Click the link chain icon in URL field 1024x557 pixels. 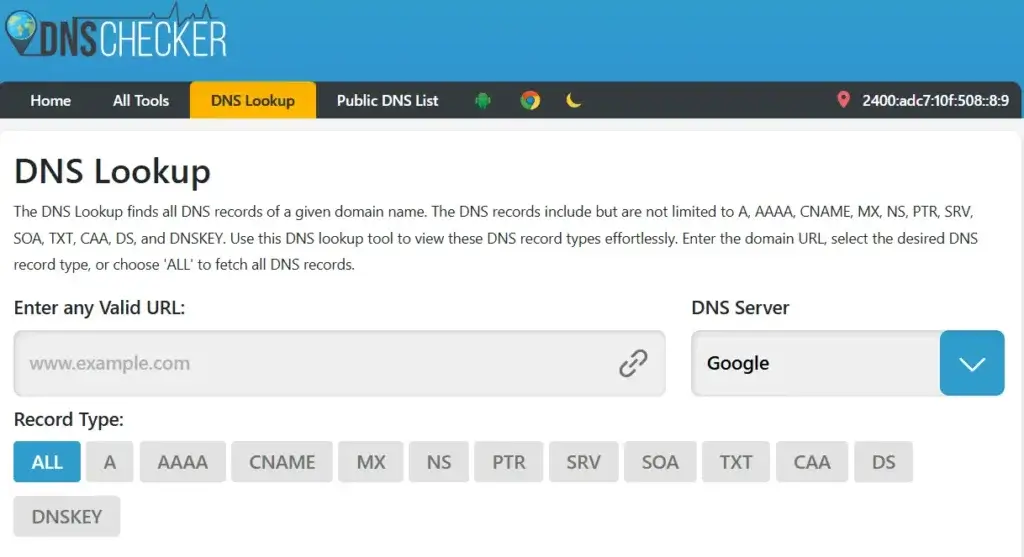(633, 363)
